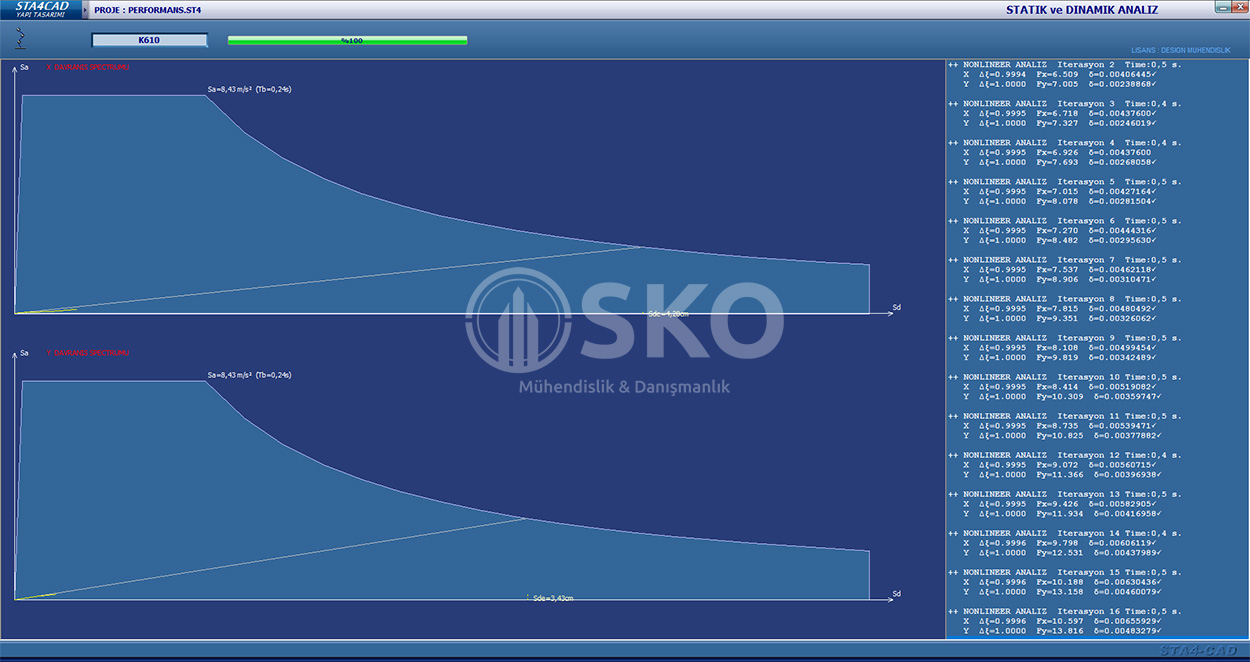Select the Y row with Fy=7.005

tap(1061, 84)
